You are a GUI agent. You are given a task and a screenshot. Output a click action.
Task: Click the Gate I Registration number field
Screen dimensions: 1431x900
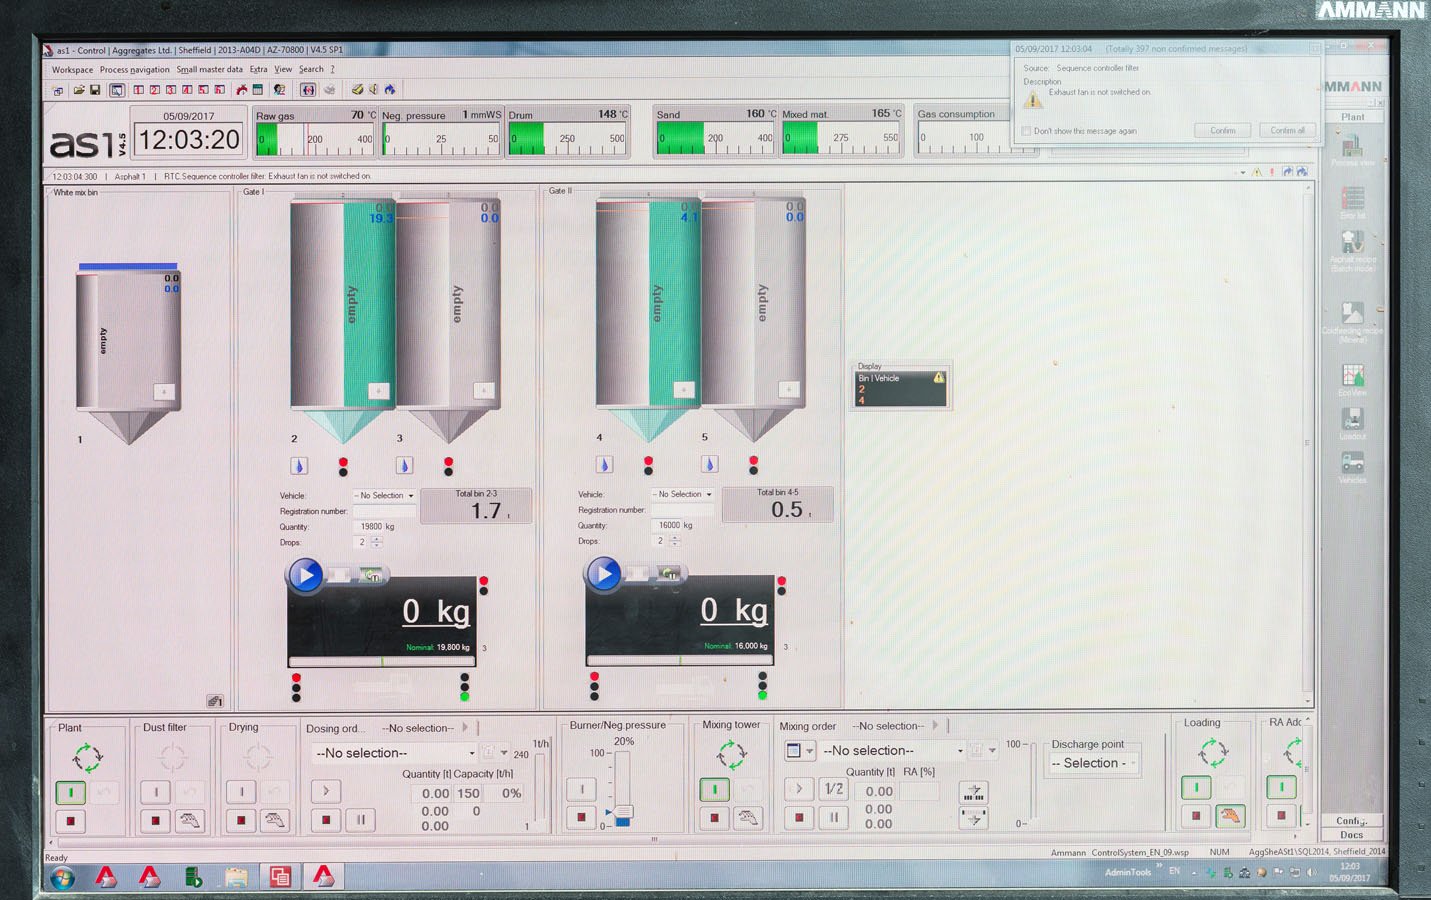[384, 511]
